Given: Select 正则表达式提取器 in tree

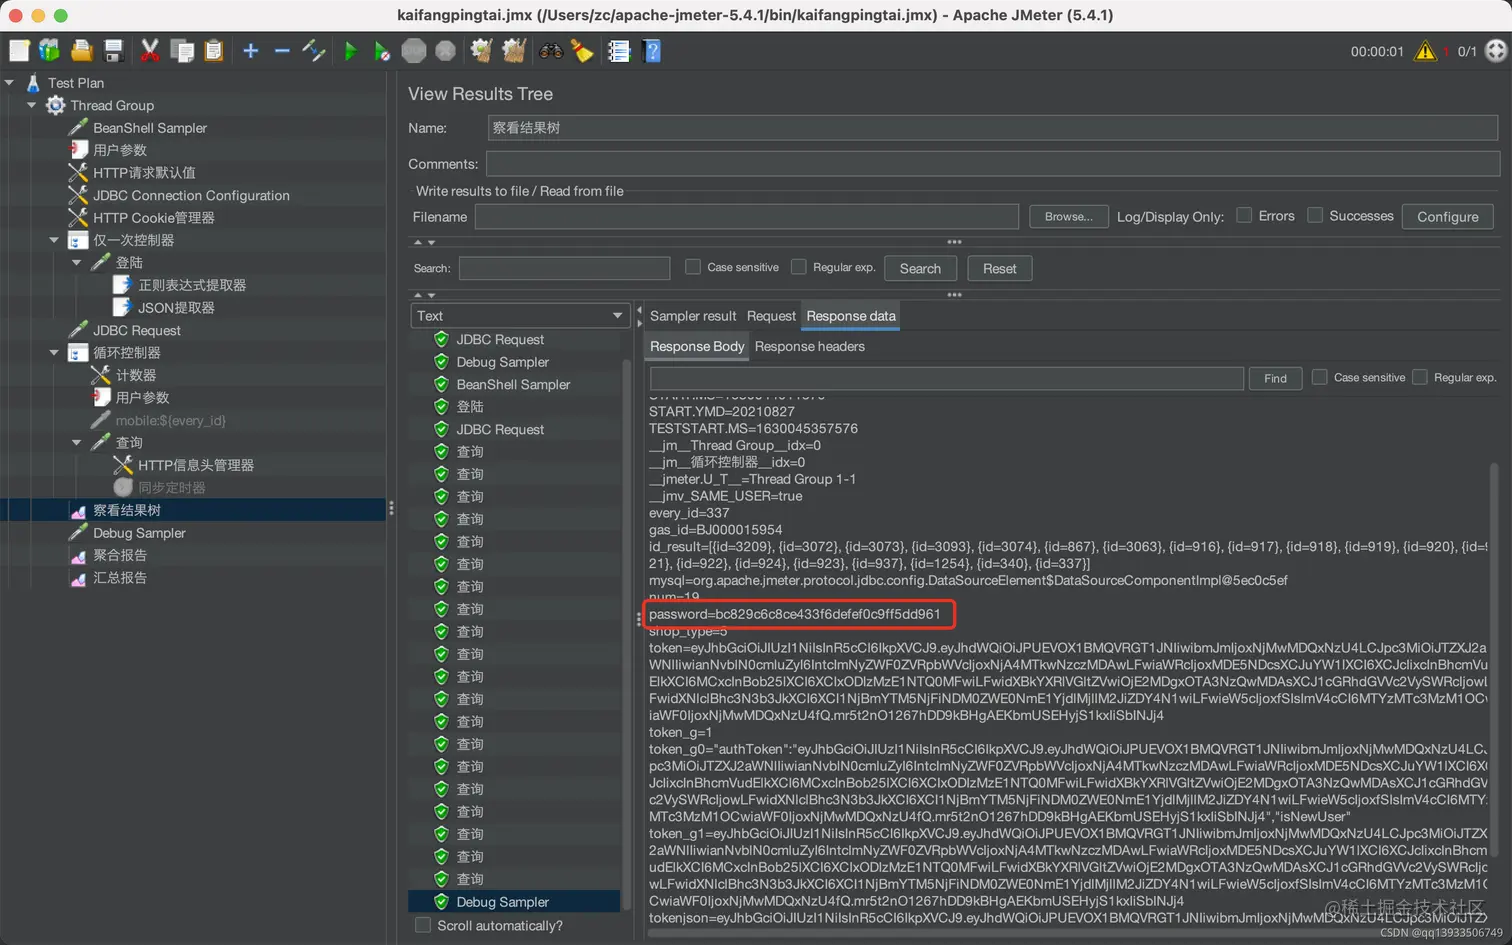Looking at the screenshot, I should (x=191, y=285).
